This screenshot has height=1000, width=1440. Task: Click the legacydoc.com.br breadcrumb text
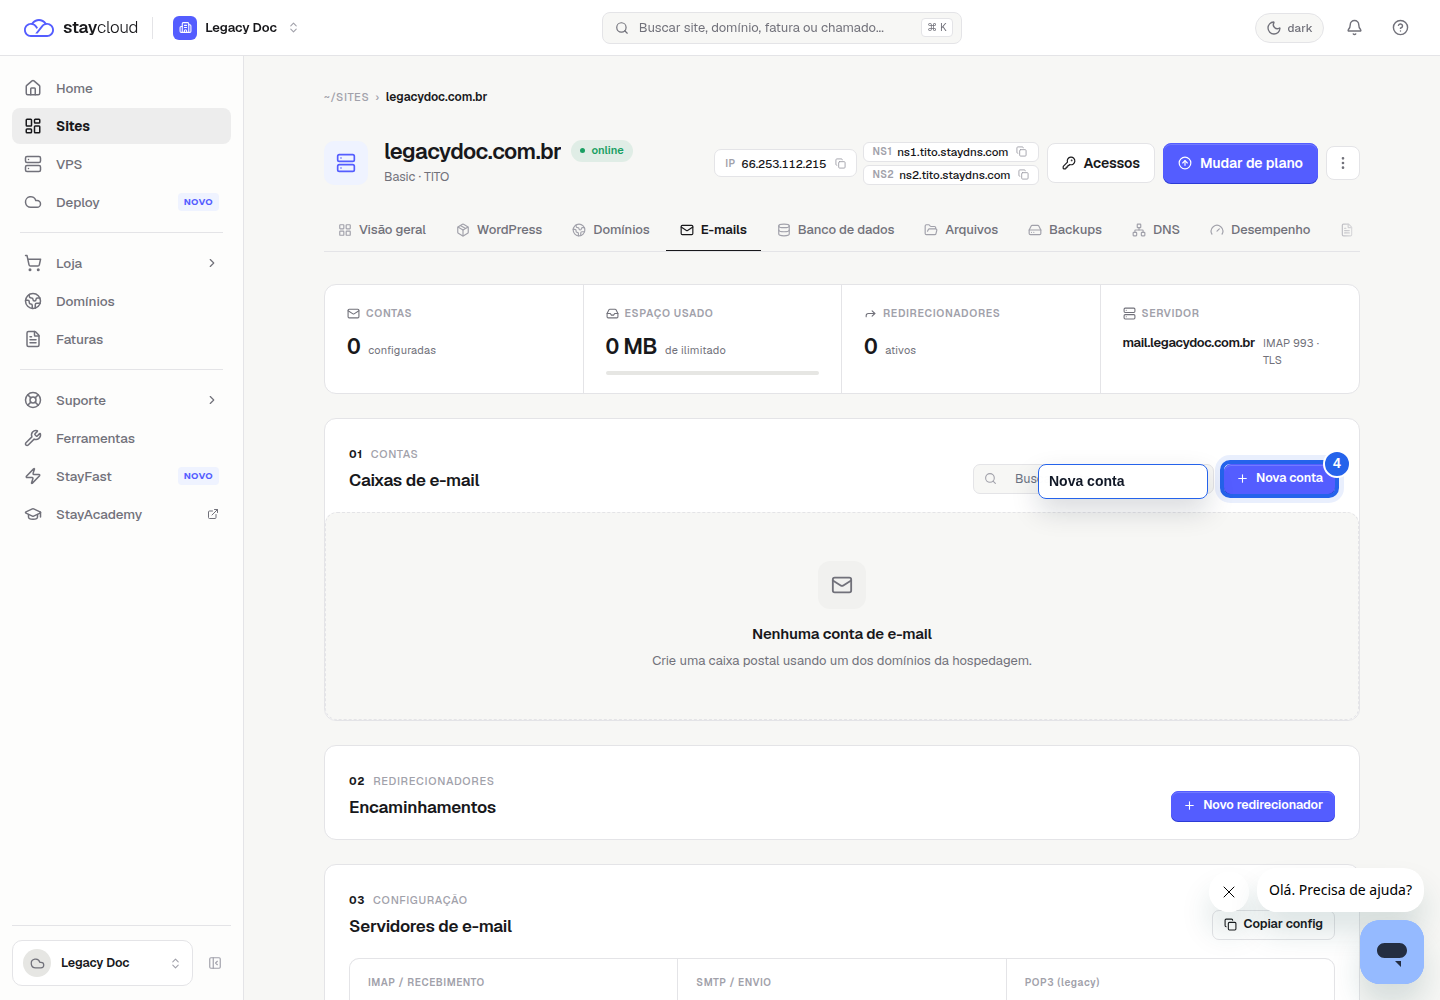tap(436, 97)
